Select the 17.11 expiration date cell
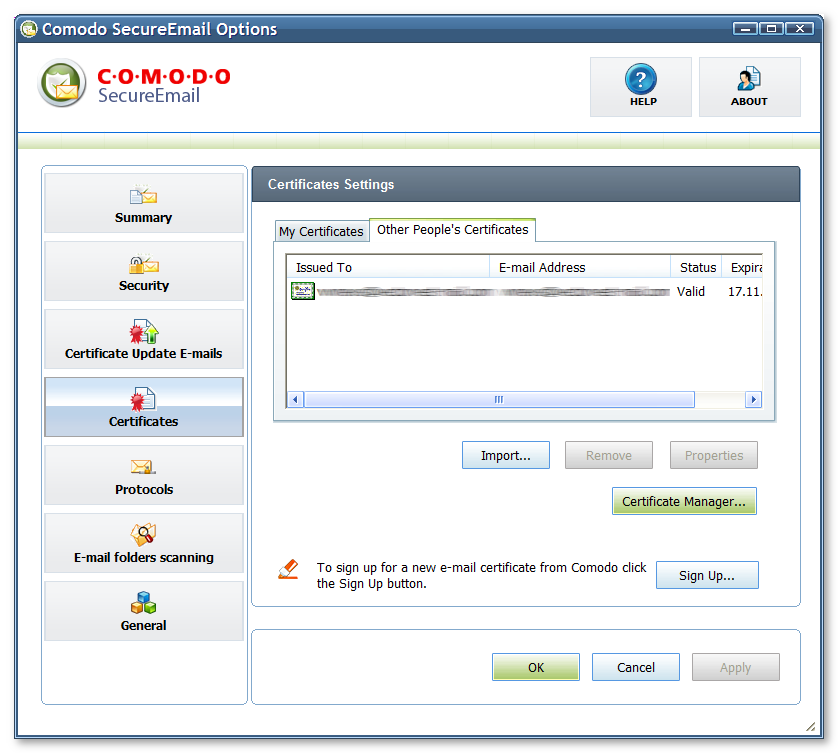The height and width of the screenshot is (753, 838). [745, 291]
